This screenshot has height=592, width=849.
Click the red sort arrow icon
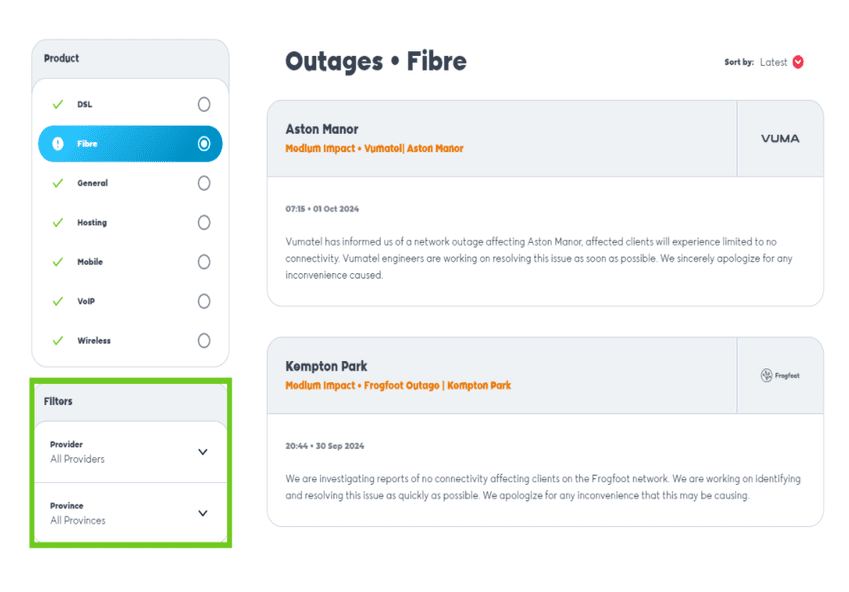(x=798, y=62)
